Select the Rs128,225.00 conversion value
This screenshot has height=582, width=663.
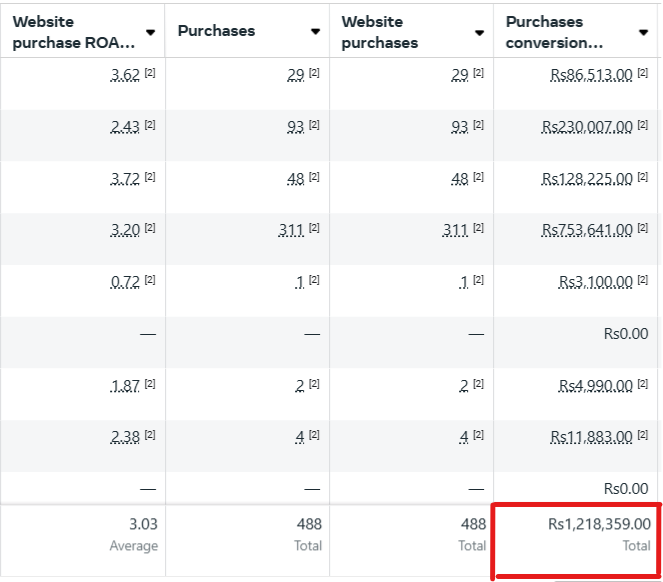coord(587,178)
